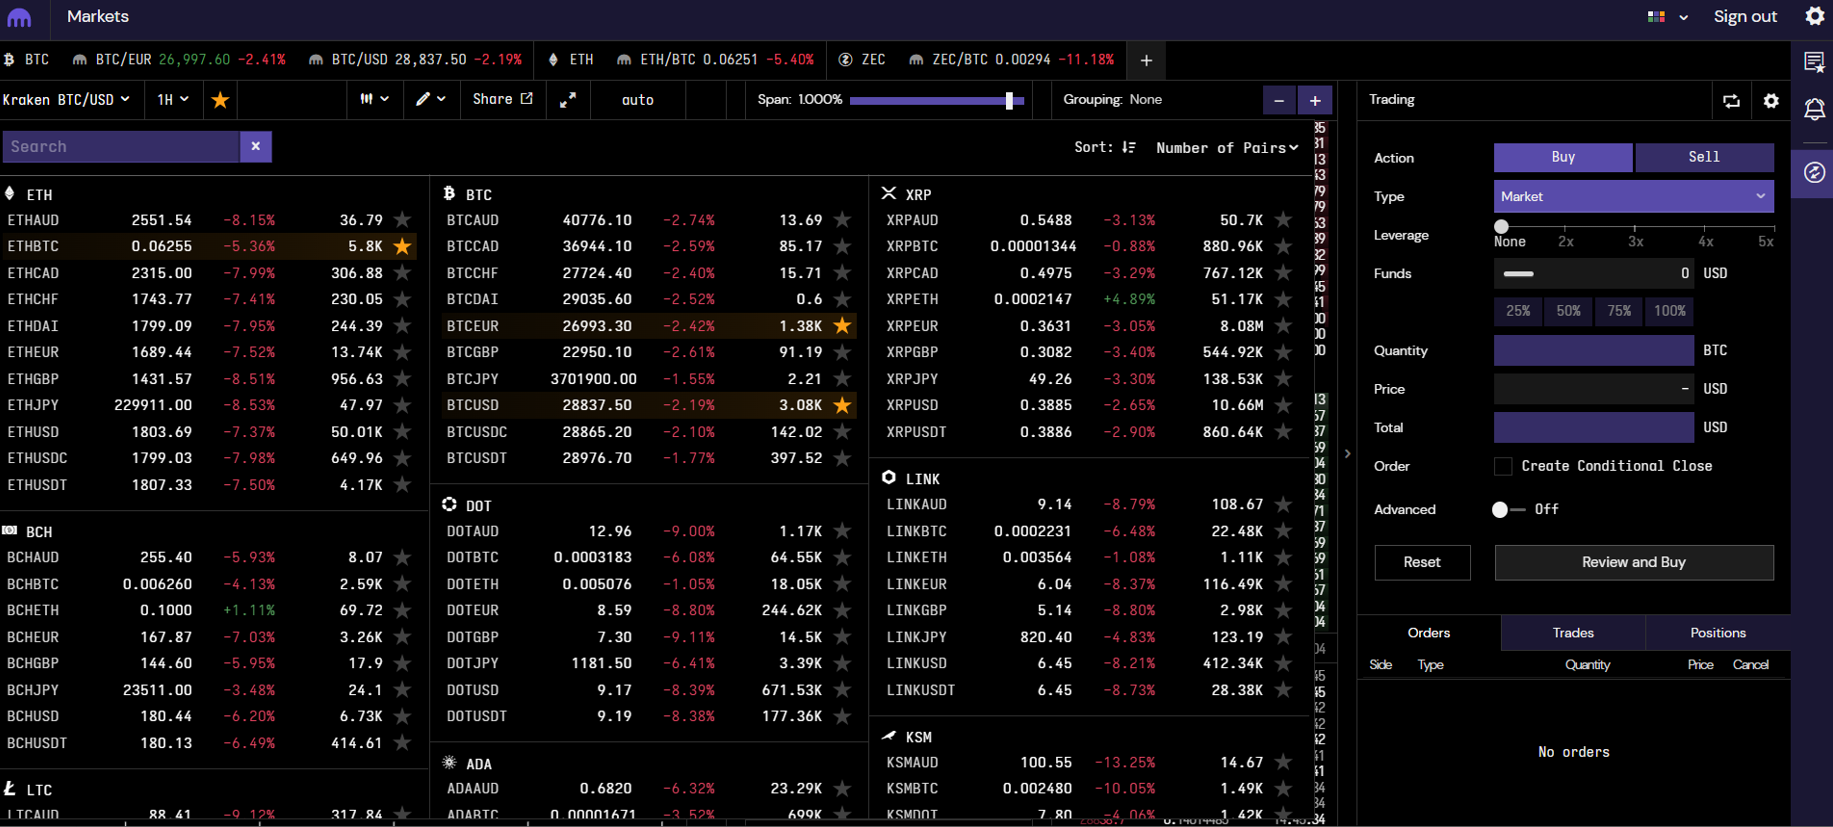Toggle the Advanced switch on
Screen dimensions: 1833x827
tap(1508, 509)
